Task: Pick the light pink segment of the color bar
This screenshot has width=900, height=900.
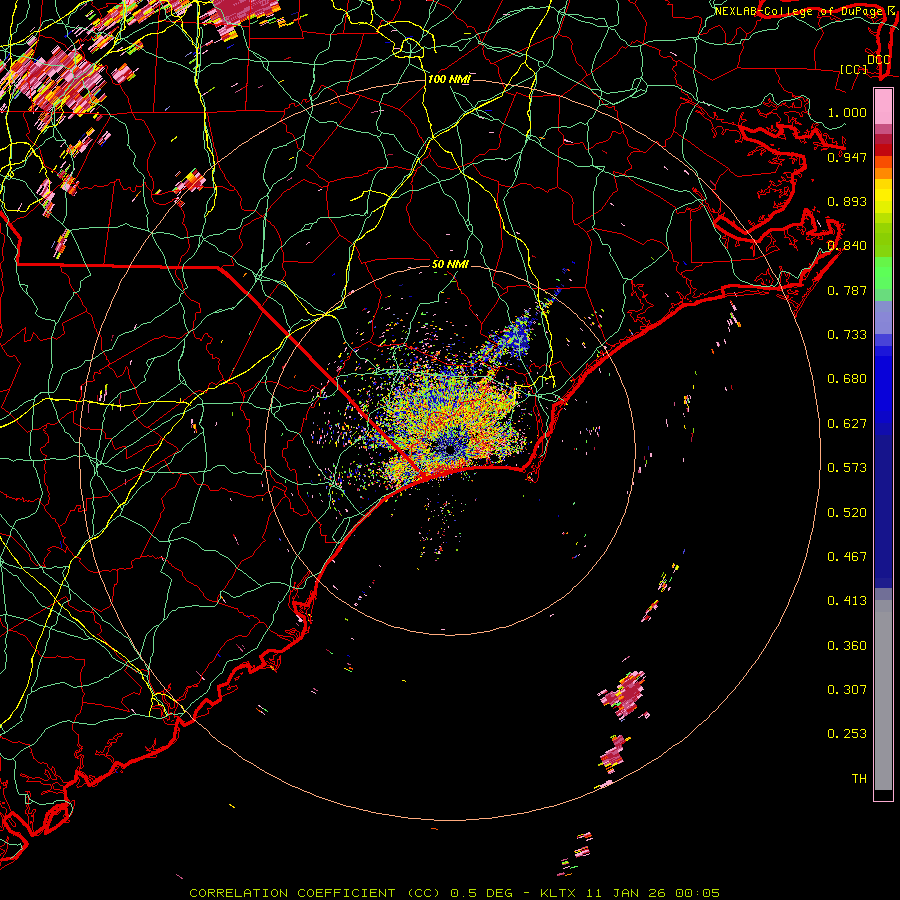Action: click(883, 106)
